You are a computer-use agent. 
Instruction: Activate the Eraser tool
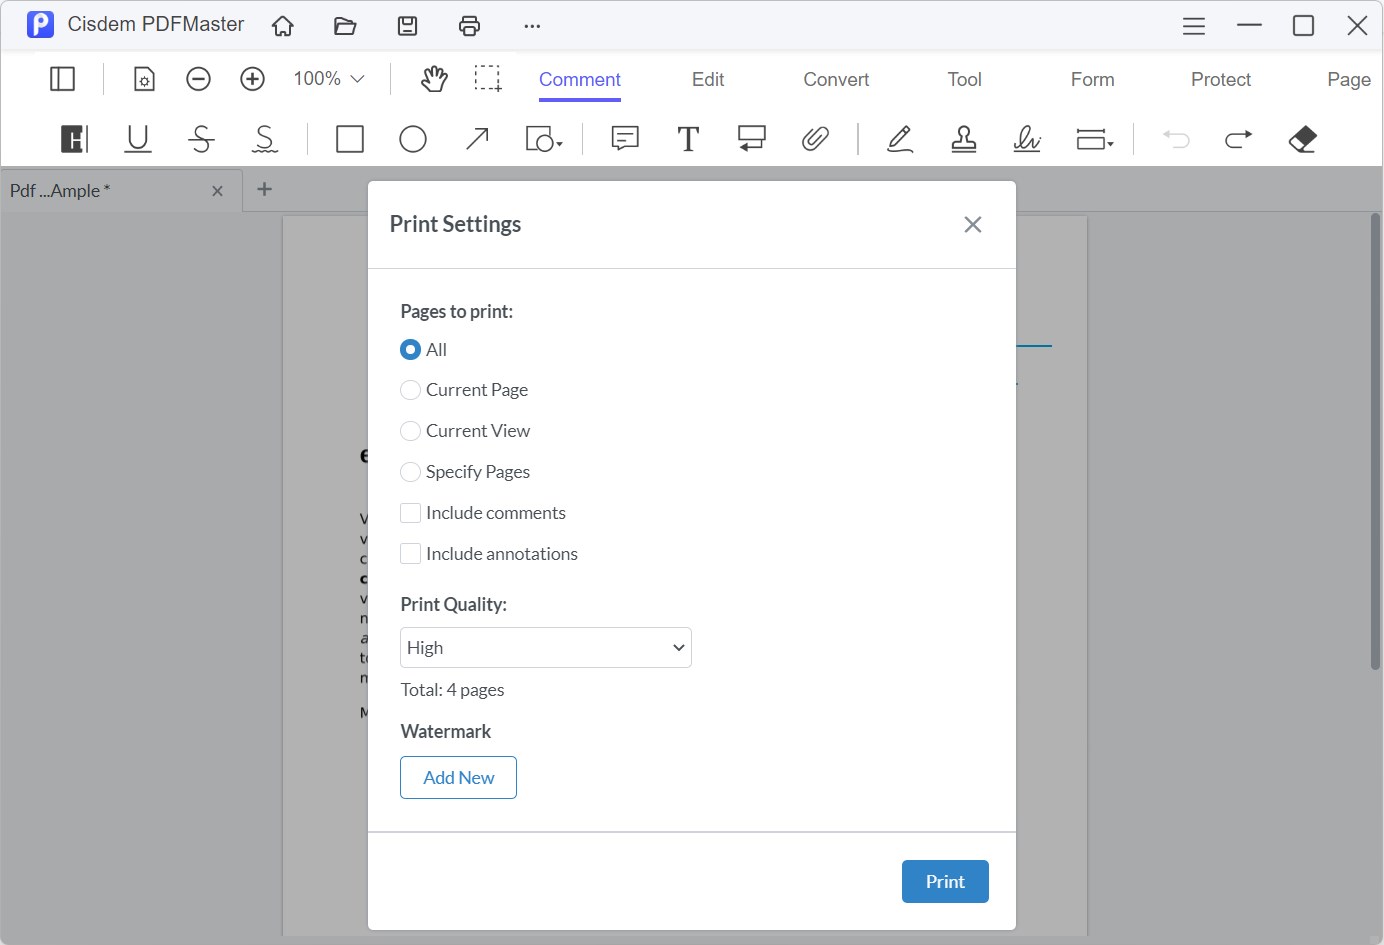click(1302, 139)
